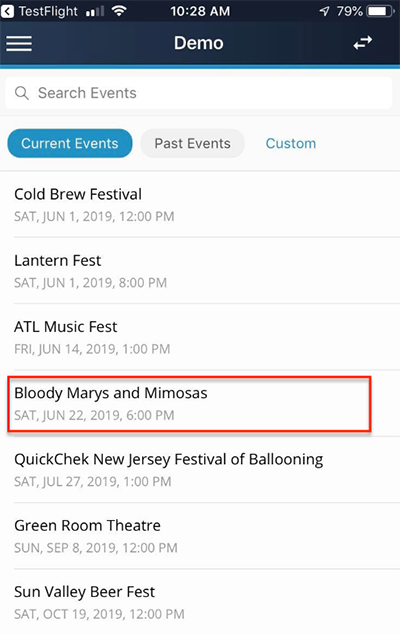Open the Custom filter link

pos(291,143)
